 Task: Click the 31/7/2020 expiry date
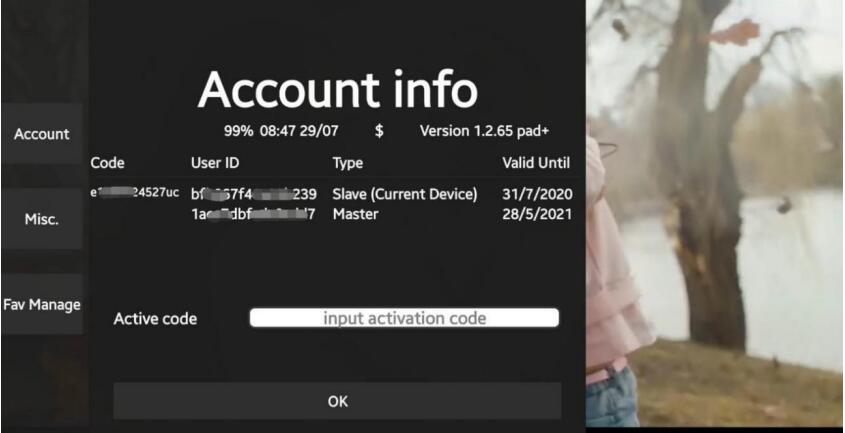[x=537, y=194]
